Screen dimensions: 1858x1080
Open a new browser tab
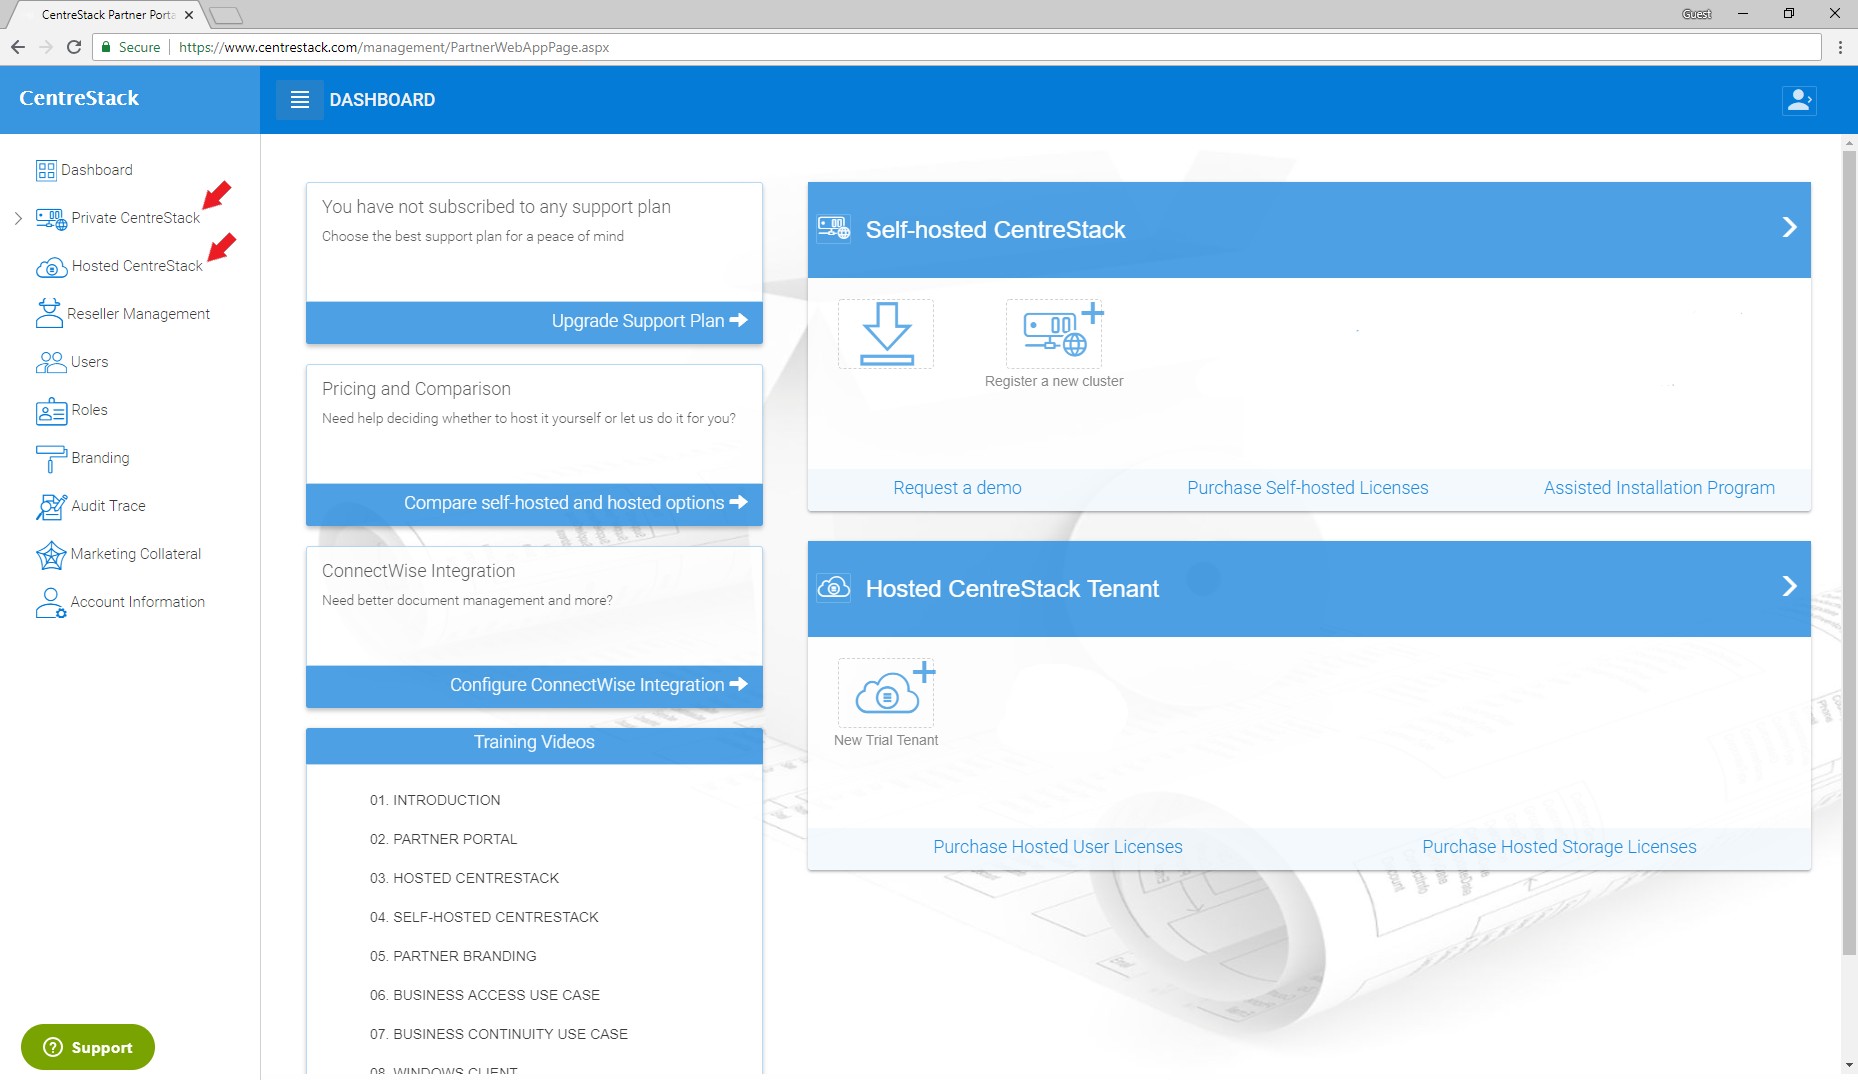(227, 15)
